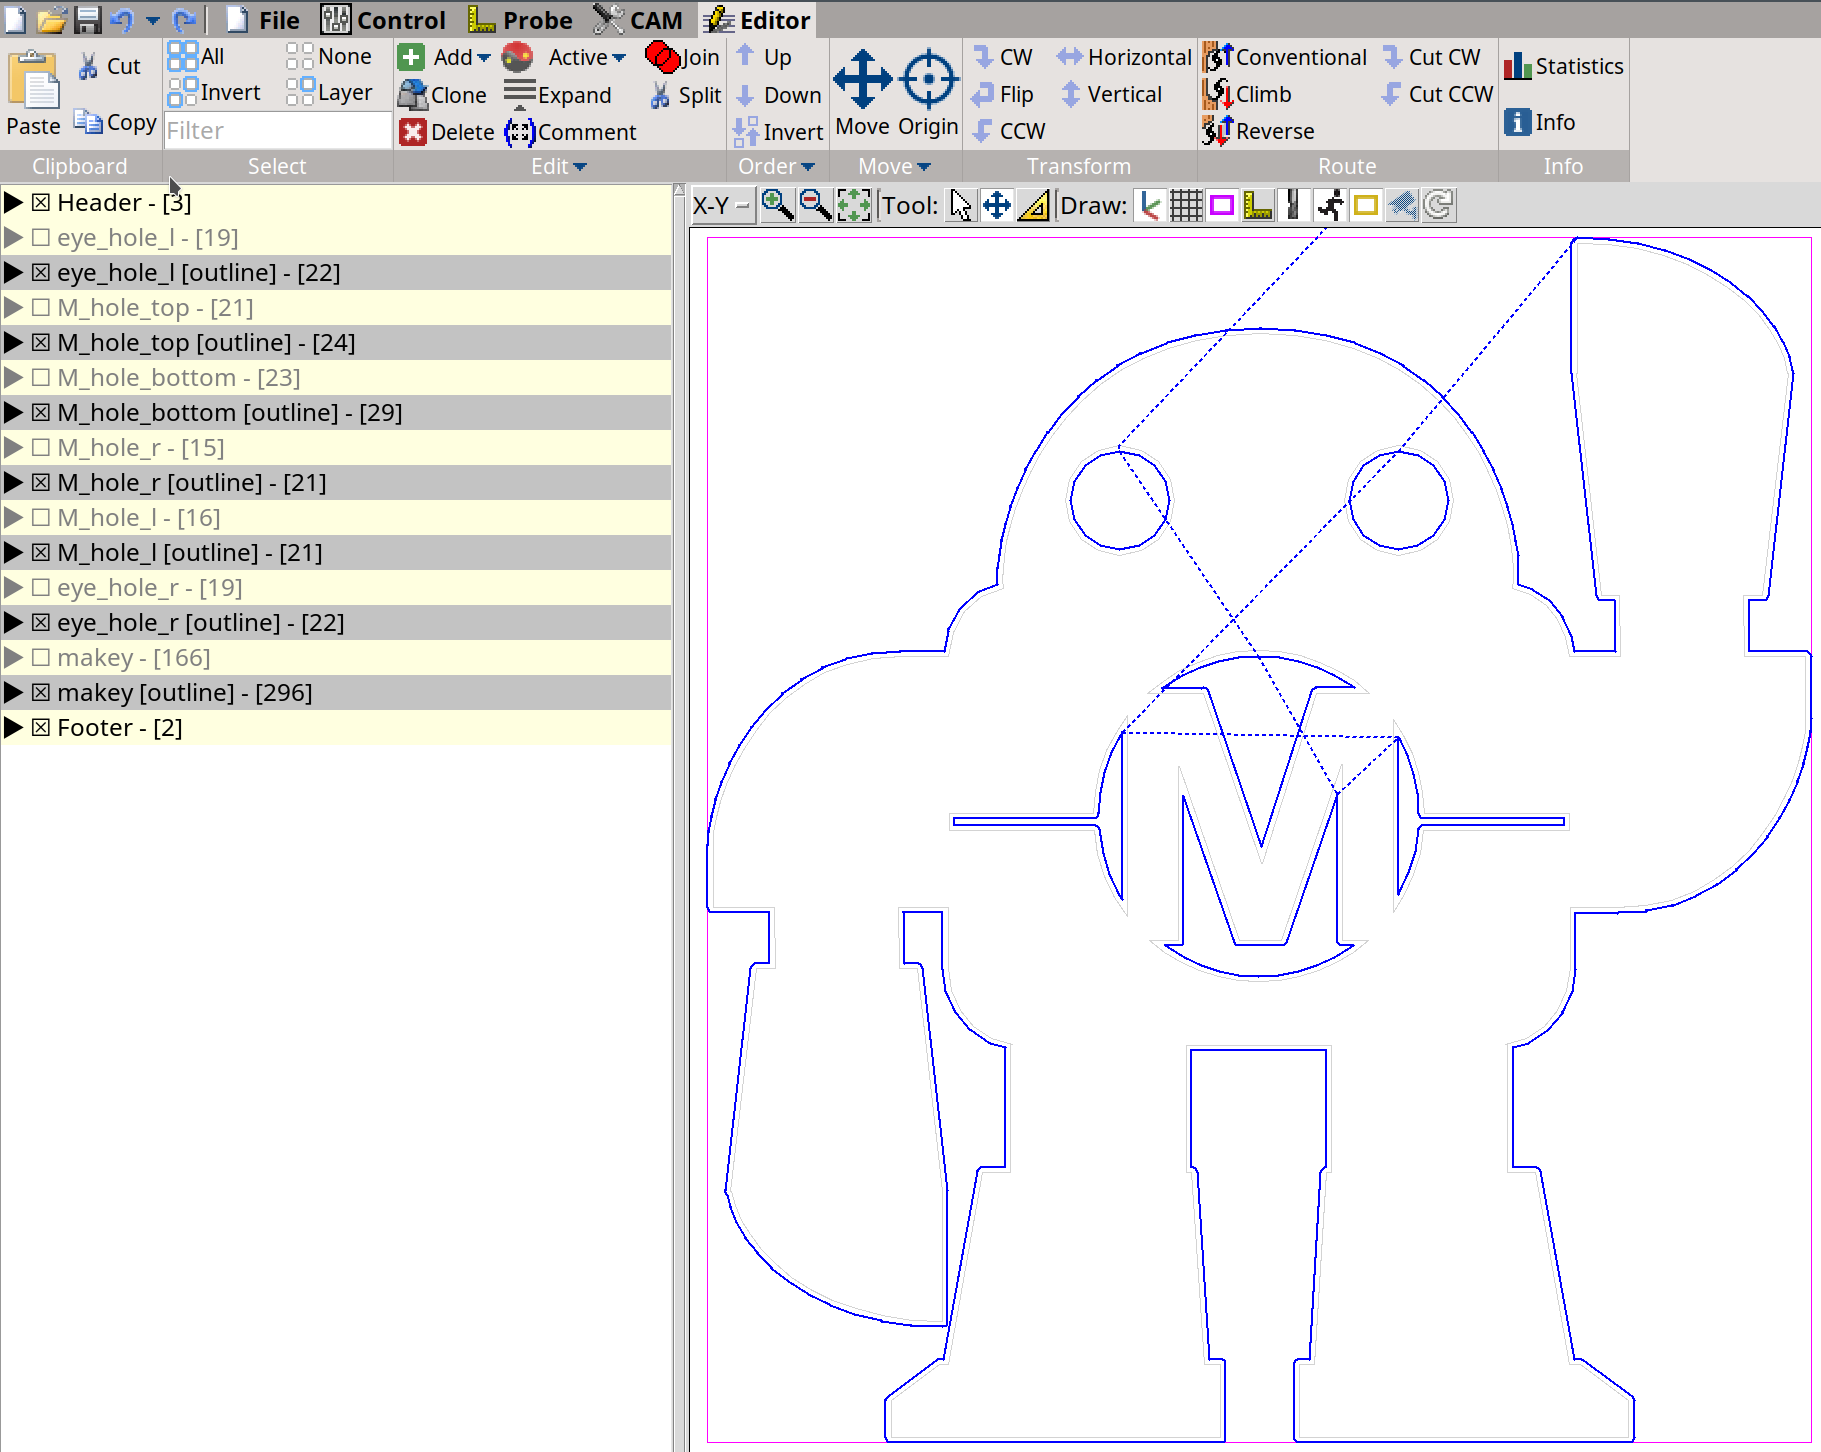
Task: Toggle drawing of rapid paths
Action: click(x=1330, y=205)
